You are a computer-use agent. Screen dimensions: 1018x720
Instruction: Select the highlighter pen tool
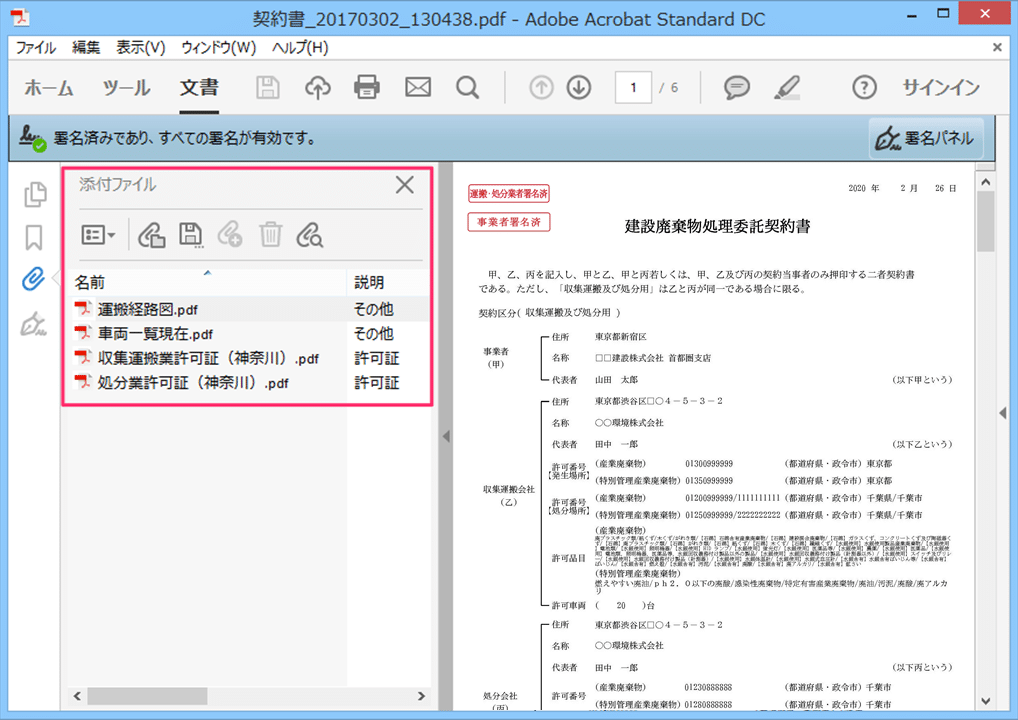[787, 88]
